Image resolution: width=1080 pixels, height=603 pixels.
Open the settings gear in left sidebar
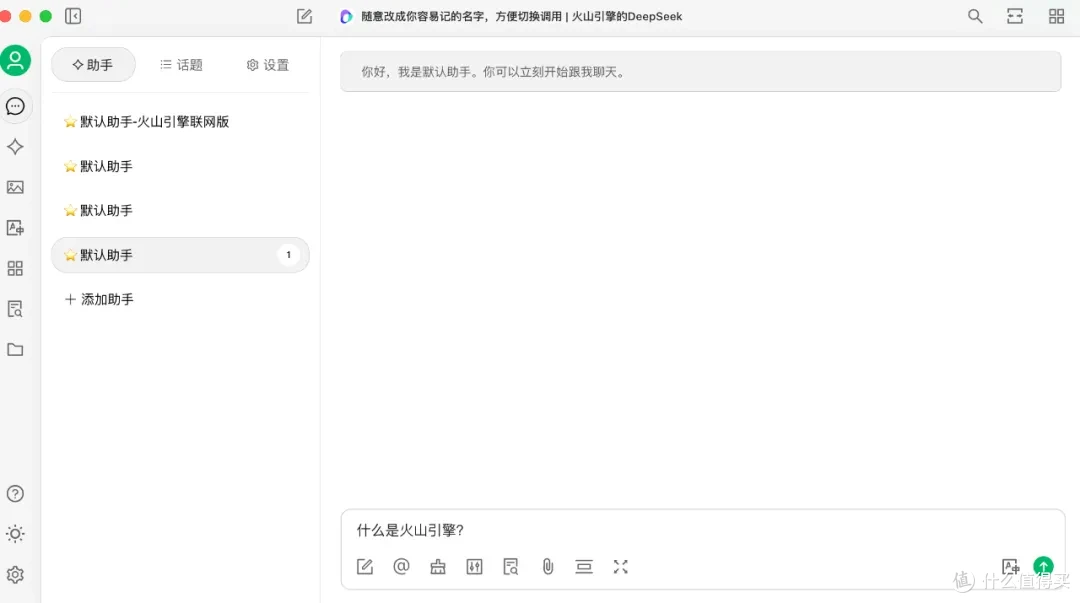(x=15, y=575)
